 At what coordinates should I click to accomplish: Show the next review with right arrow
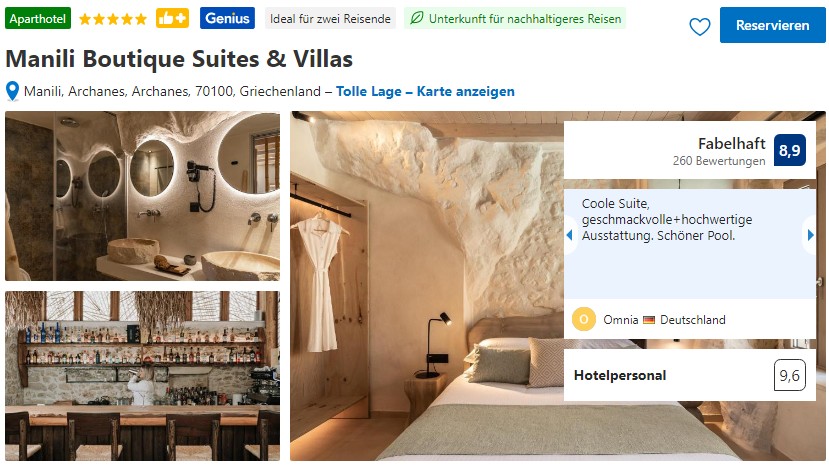pyautogui.click(x=810, y=235)
